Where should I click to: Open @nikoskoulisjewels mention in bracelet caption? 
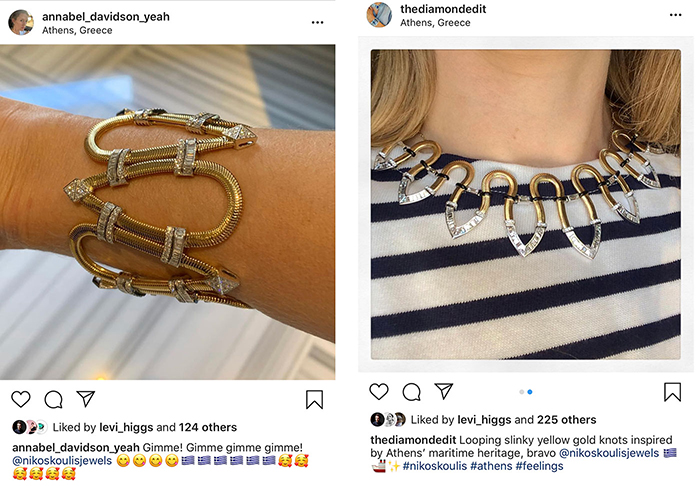coord(62,461)
